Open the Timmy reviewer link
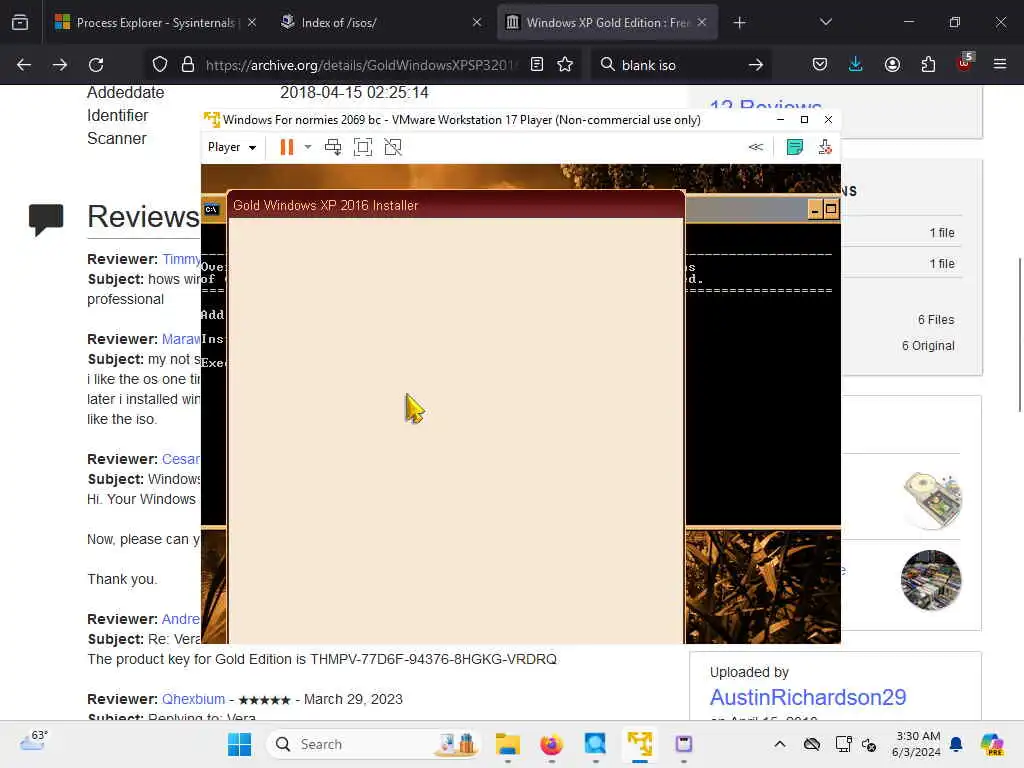 (x=182, y=259)
